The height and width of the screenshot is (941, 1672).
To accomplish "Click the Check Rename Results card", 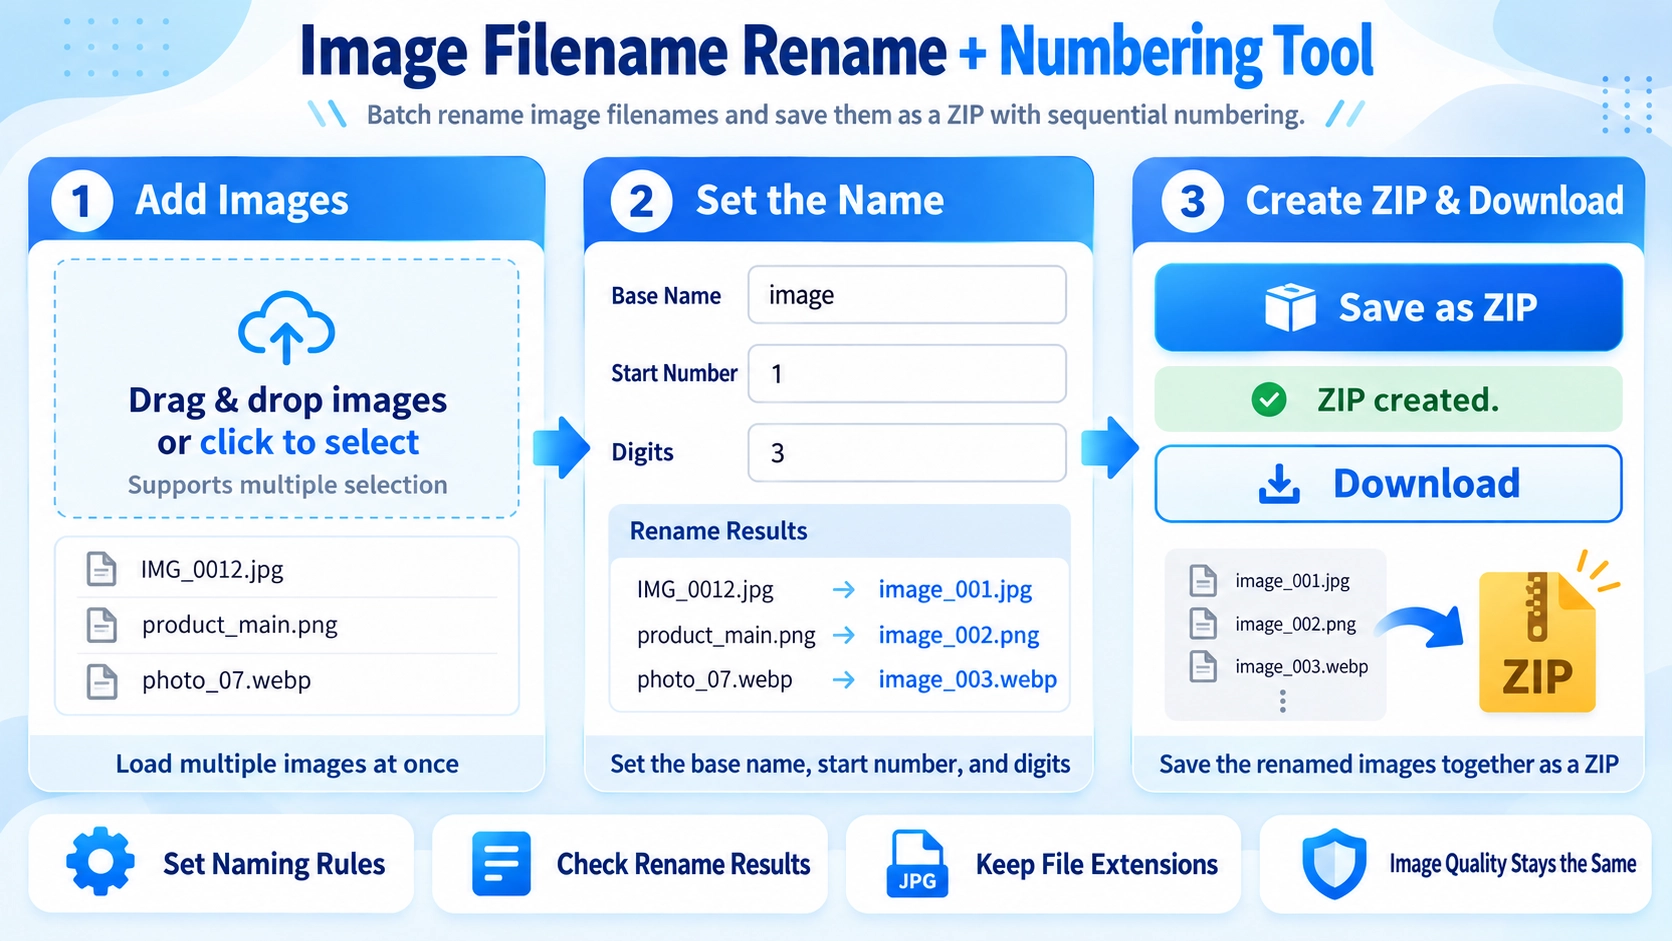I will tap(630, 863).
